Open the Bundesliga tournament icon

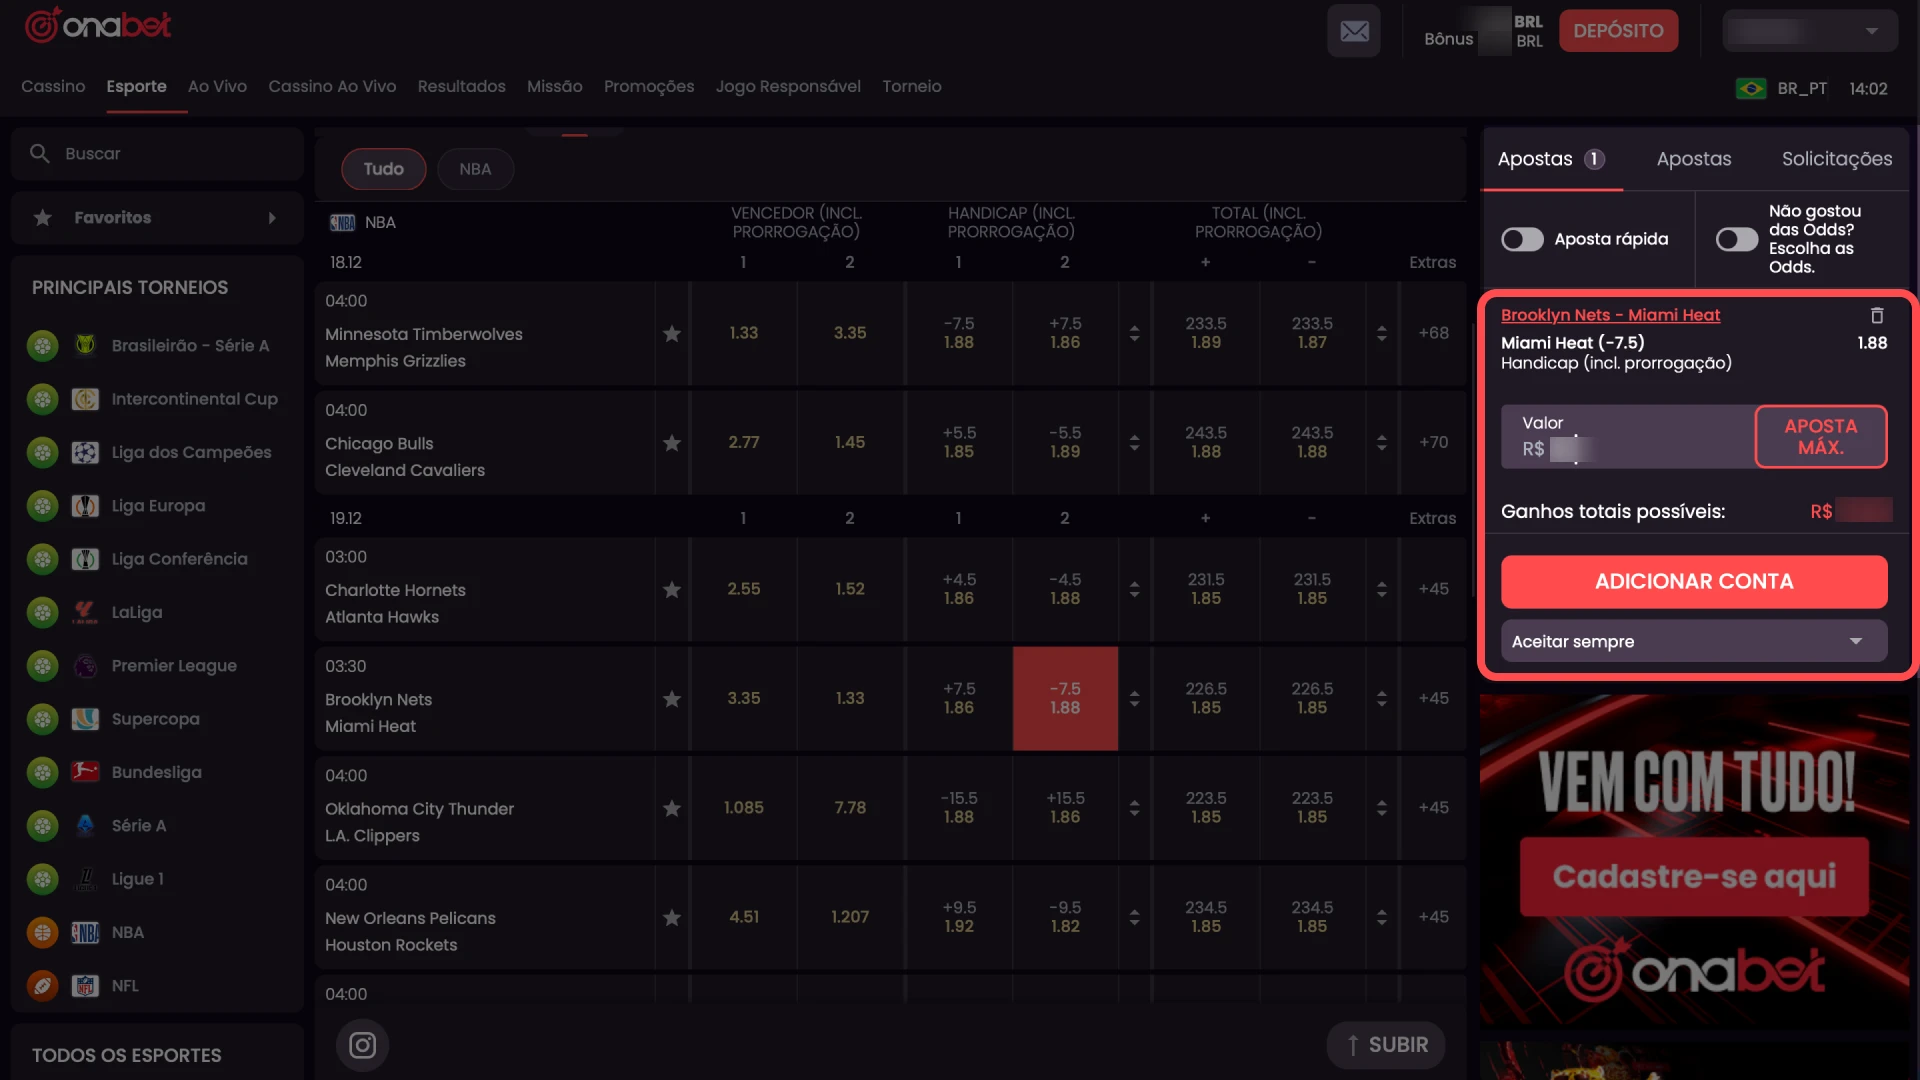[85, 772]
